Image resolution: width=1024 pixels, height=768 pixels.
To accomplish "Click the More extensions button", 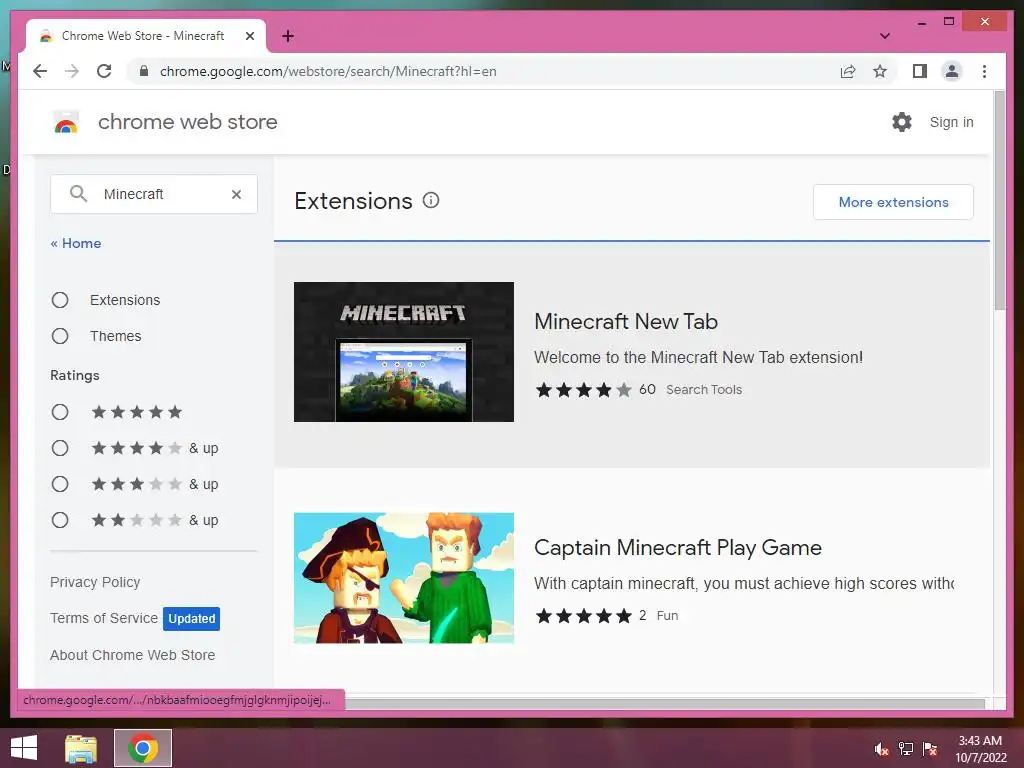I will point(893,202).
